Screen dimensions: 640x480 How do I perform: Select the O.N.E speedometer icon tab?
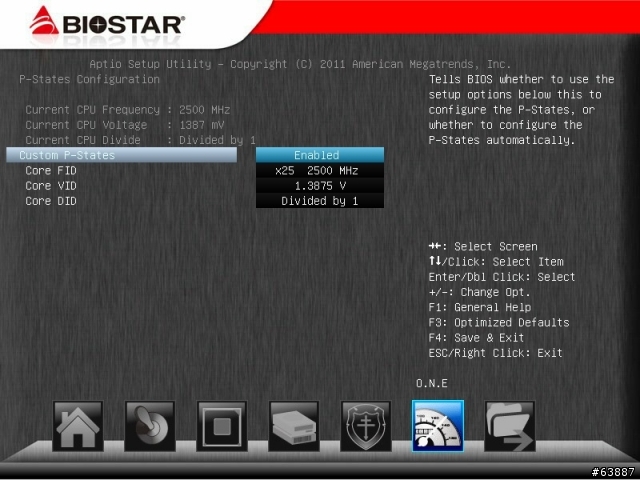(438, 426)
